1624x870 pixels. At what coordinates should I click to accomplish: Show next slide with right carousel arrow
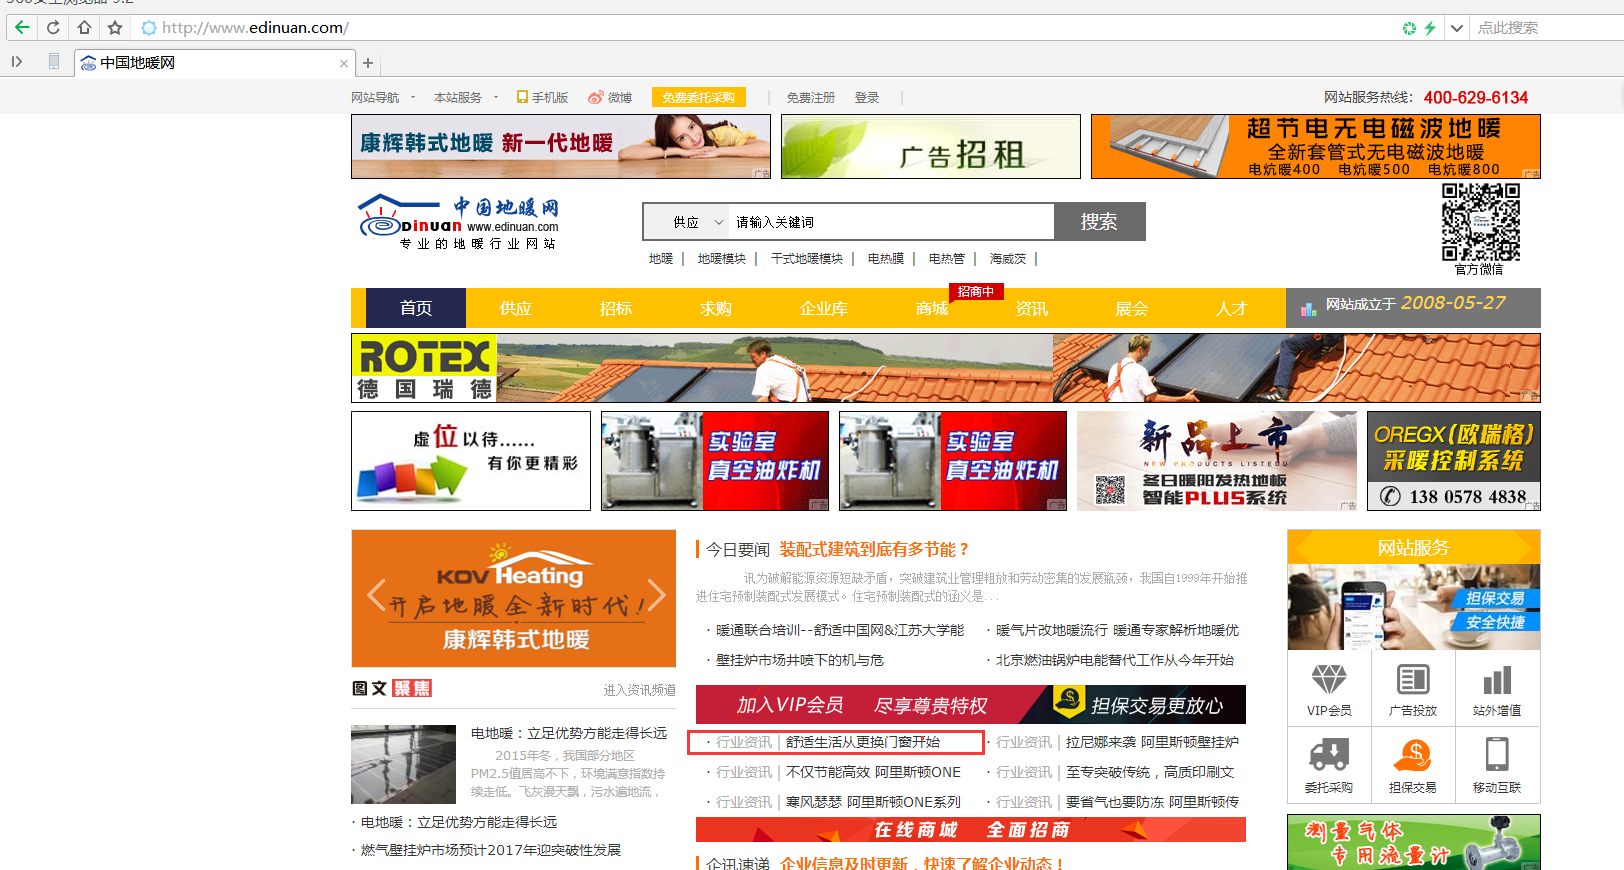[x=655, y=596]
